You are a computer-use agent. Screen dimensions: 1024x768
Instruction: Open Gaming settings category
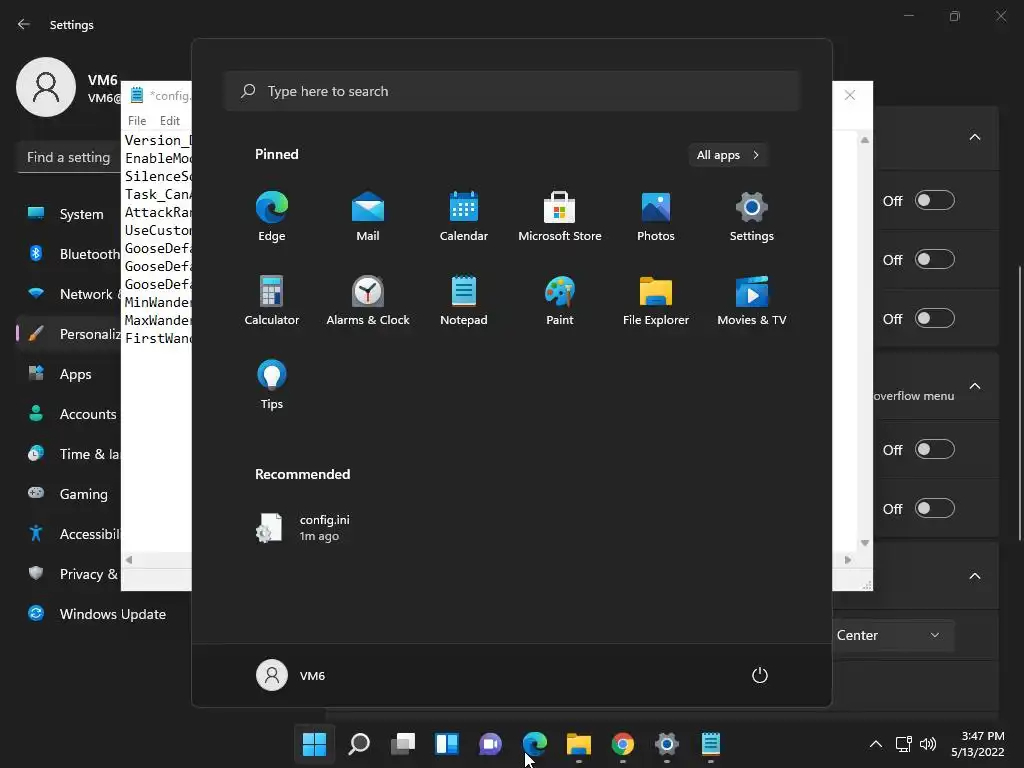coord(69,494)
